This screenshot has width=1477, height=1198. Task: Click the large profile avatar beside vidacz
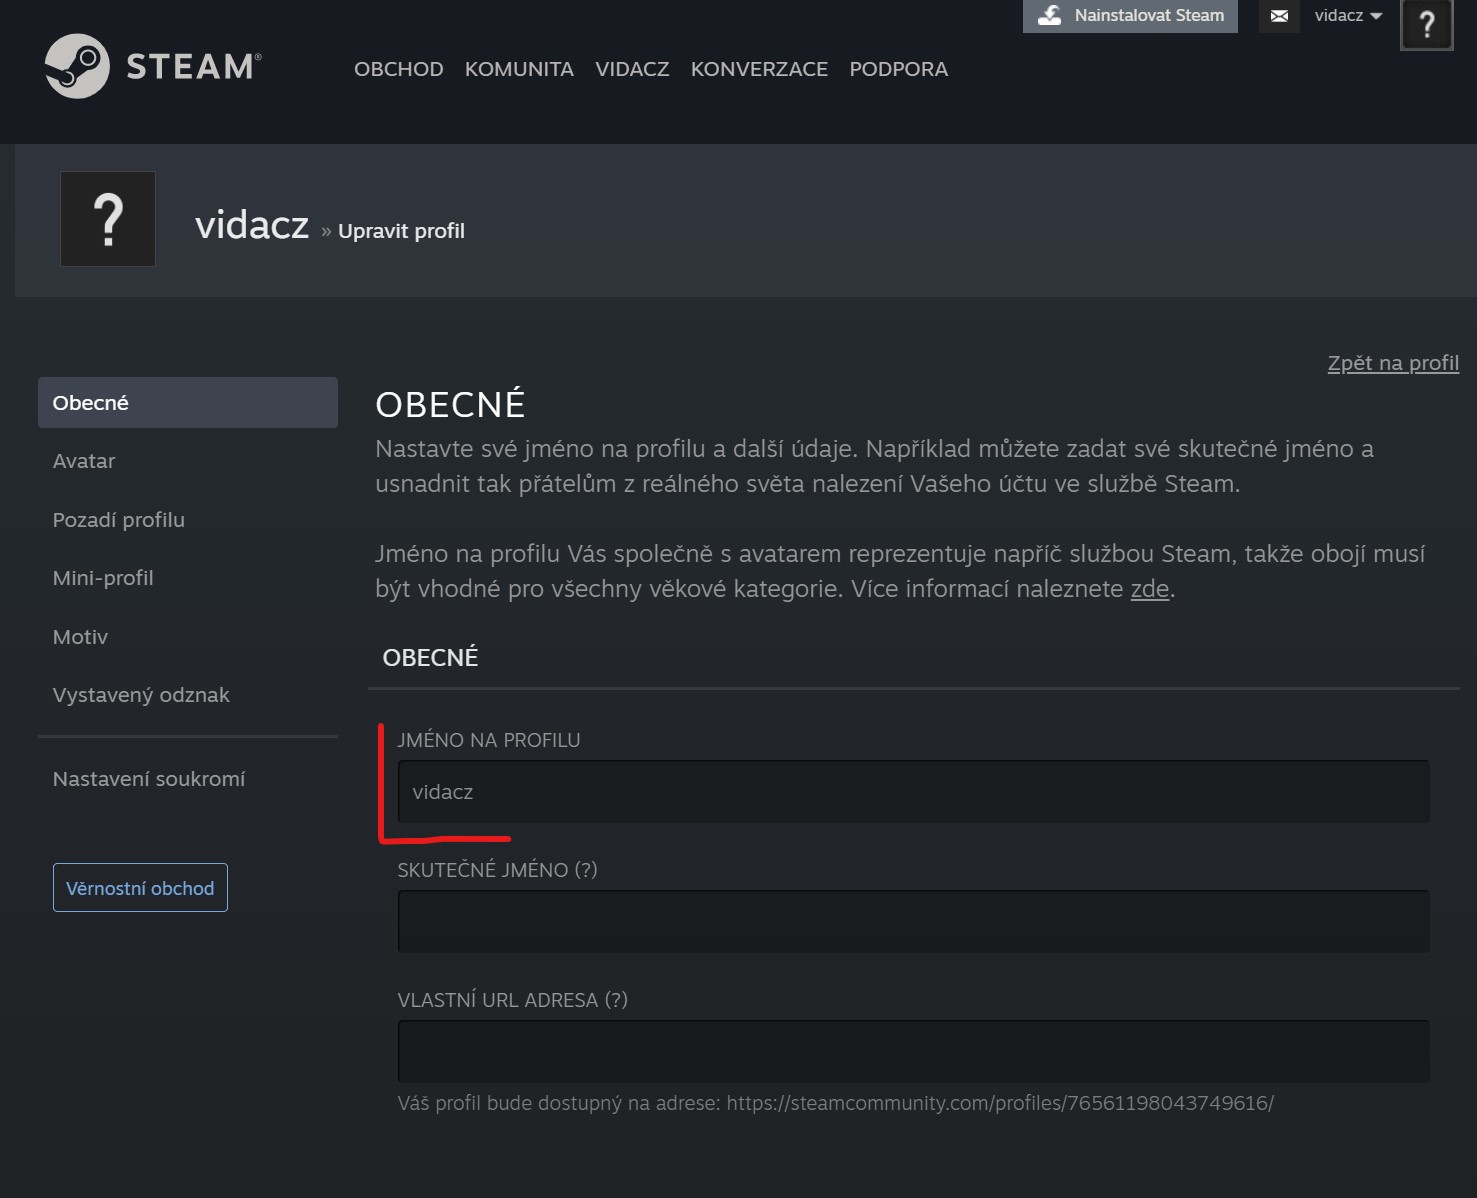[108, 219]
